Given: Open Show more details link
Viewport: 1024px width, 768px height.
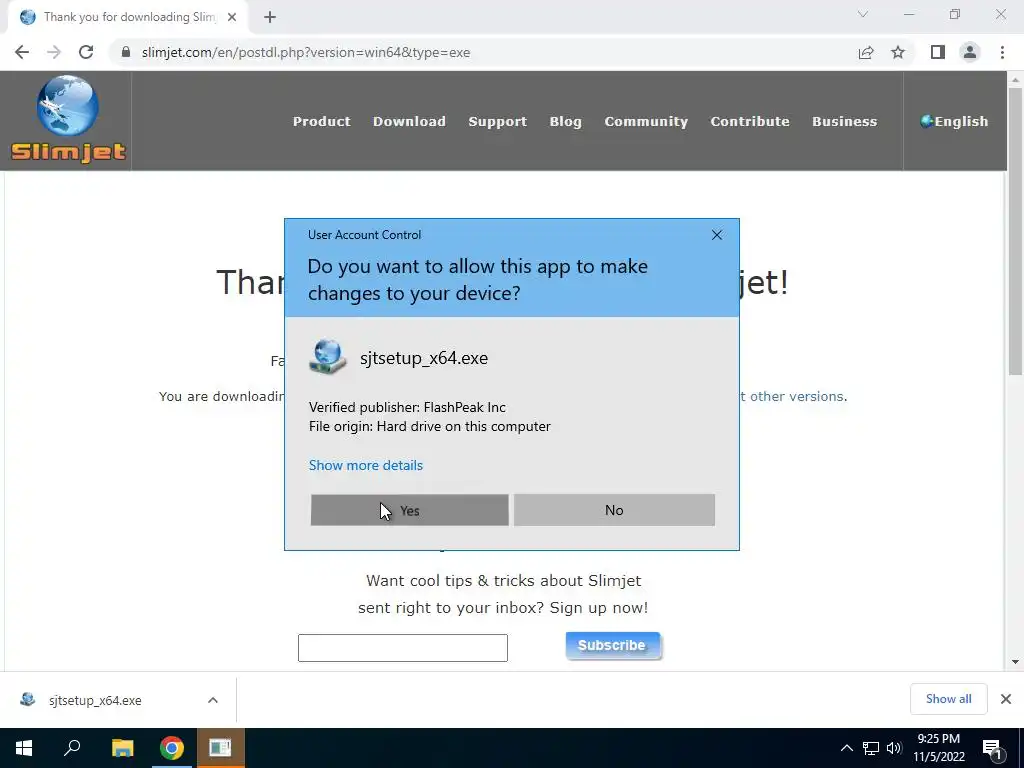Looking at the screenshot, I should click(x=366, y=465).
